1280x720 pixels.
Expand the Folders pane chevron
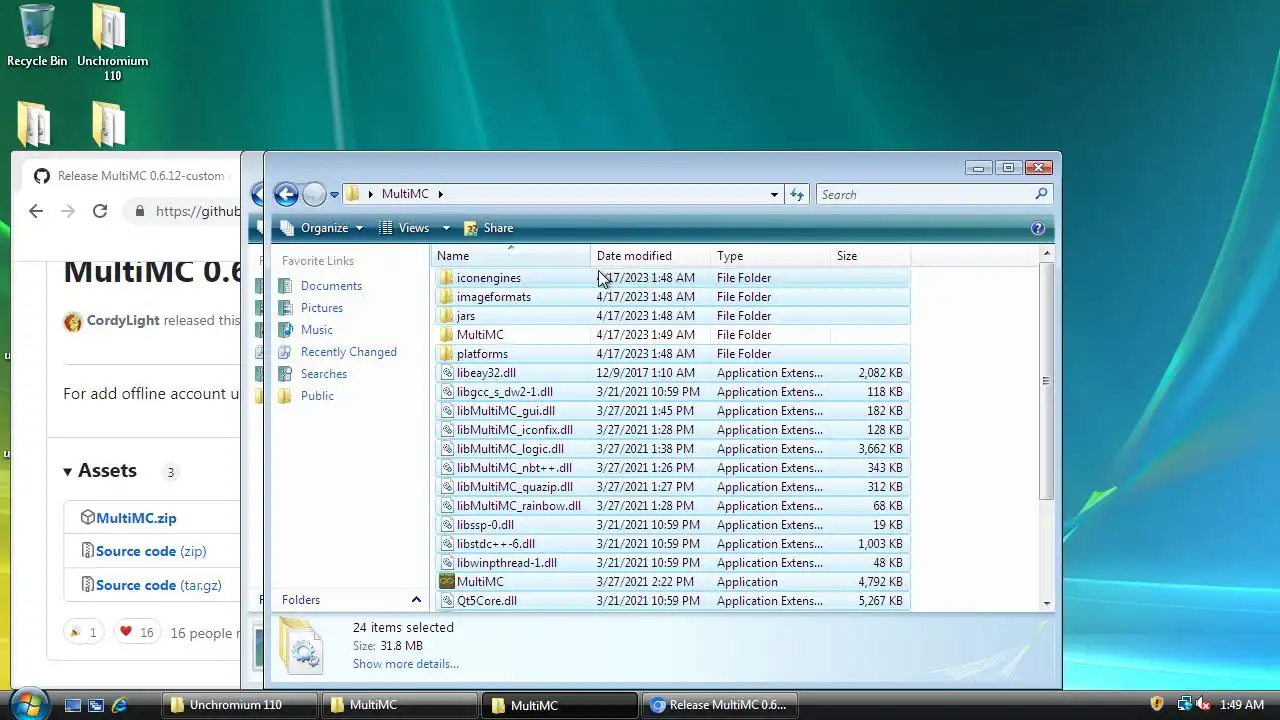416,600
